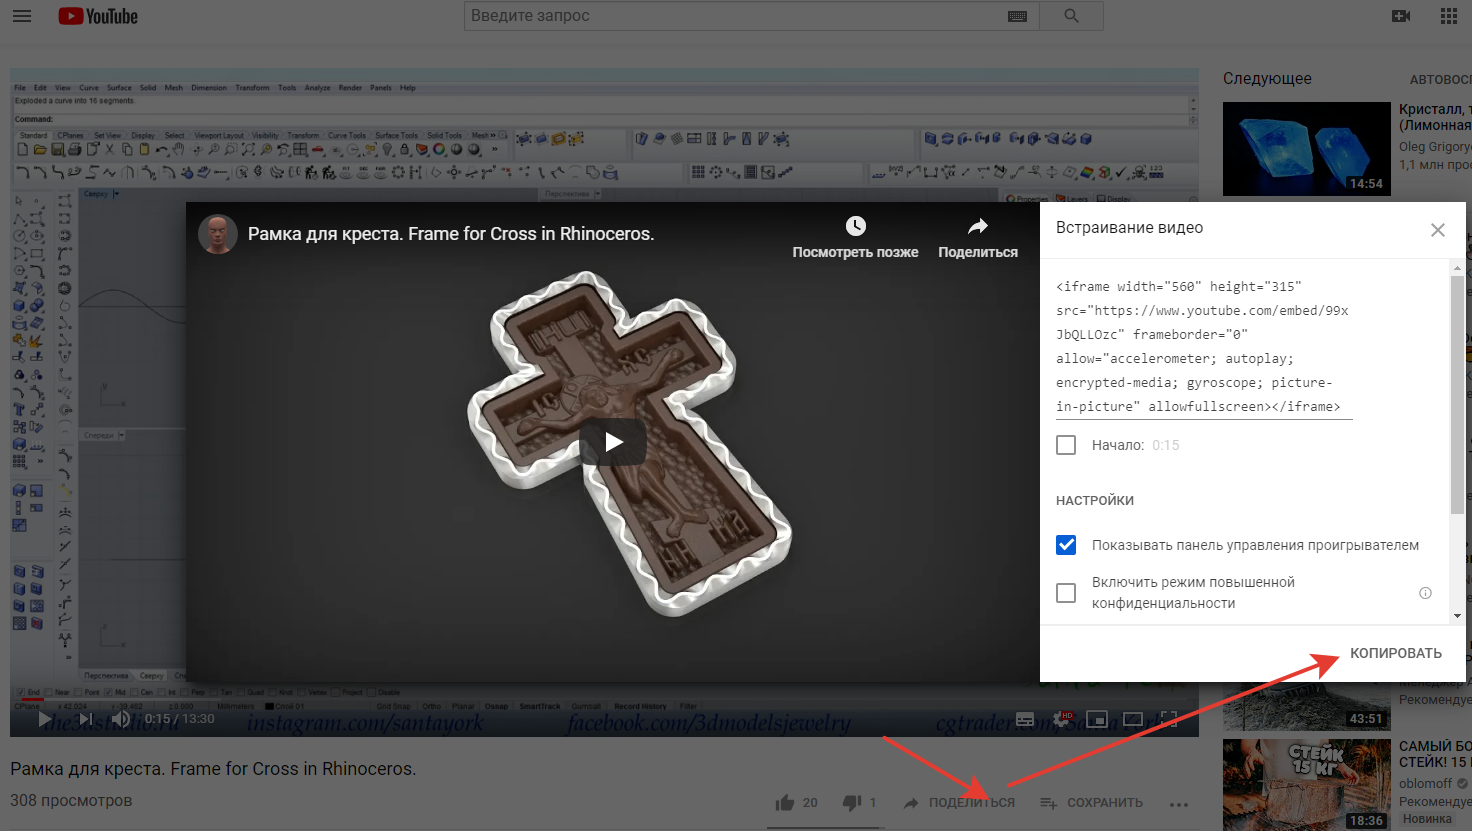Open preview title 'Рамка для креста'
This screenshot has height=831, width=1472.
click(451, 234)
